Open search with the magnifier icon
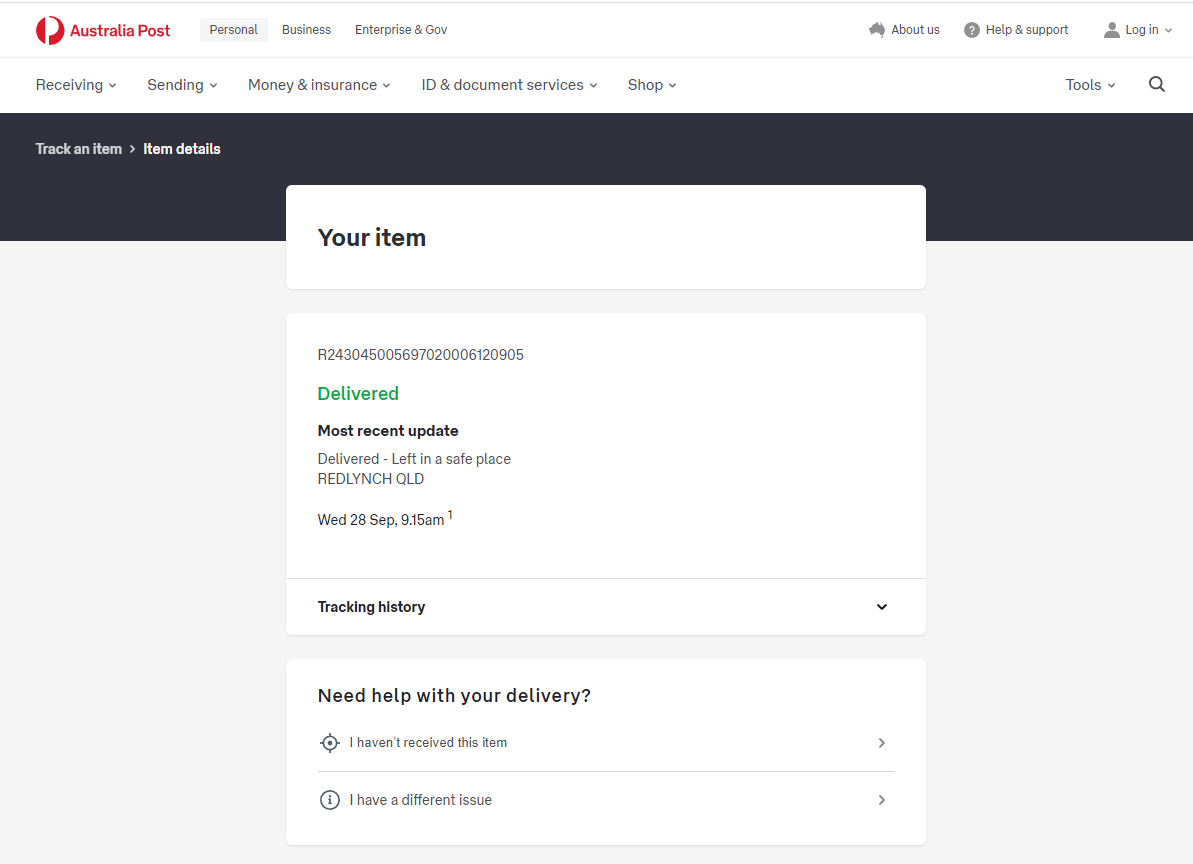Viewport: 1193px width, 864px height. pyautogui.click(x=1157, y=85)
